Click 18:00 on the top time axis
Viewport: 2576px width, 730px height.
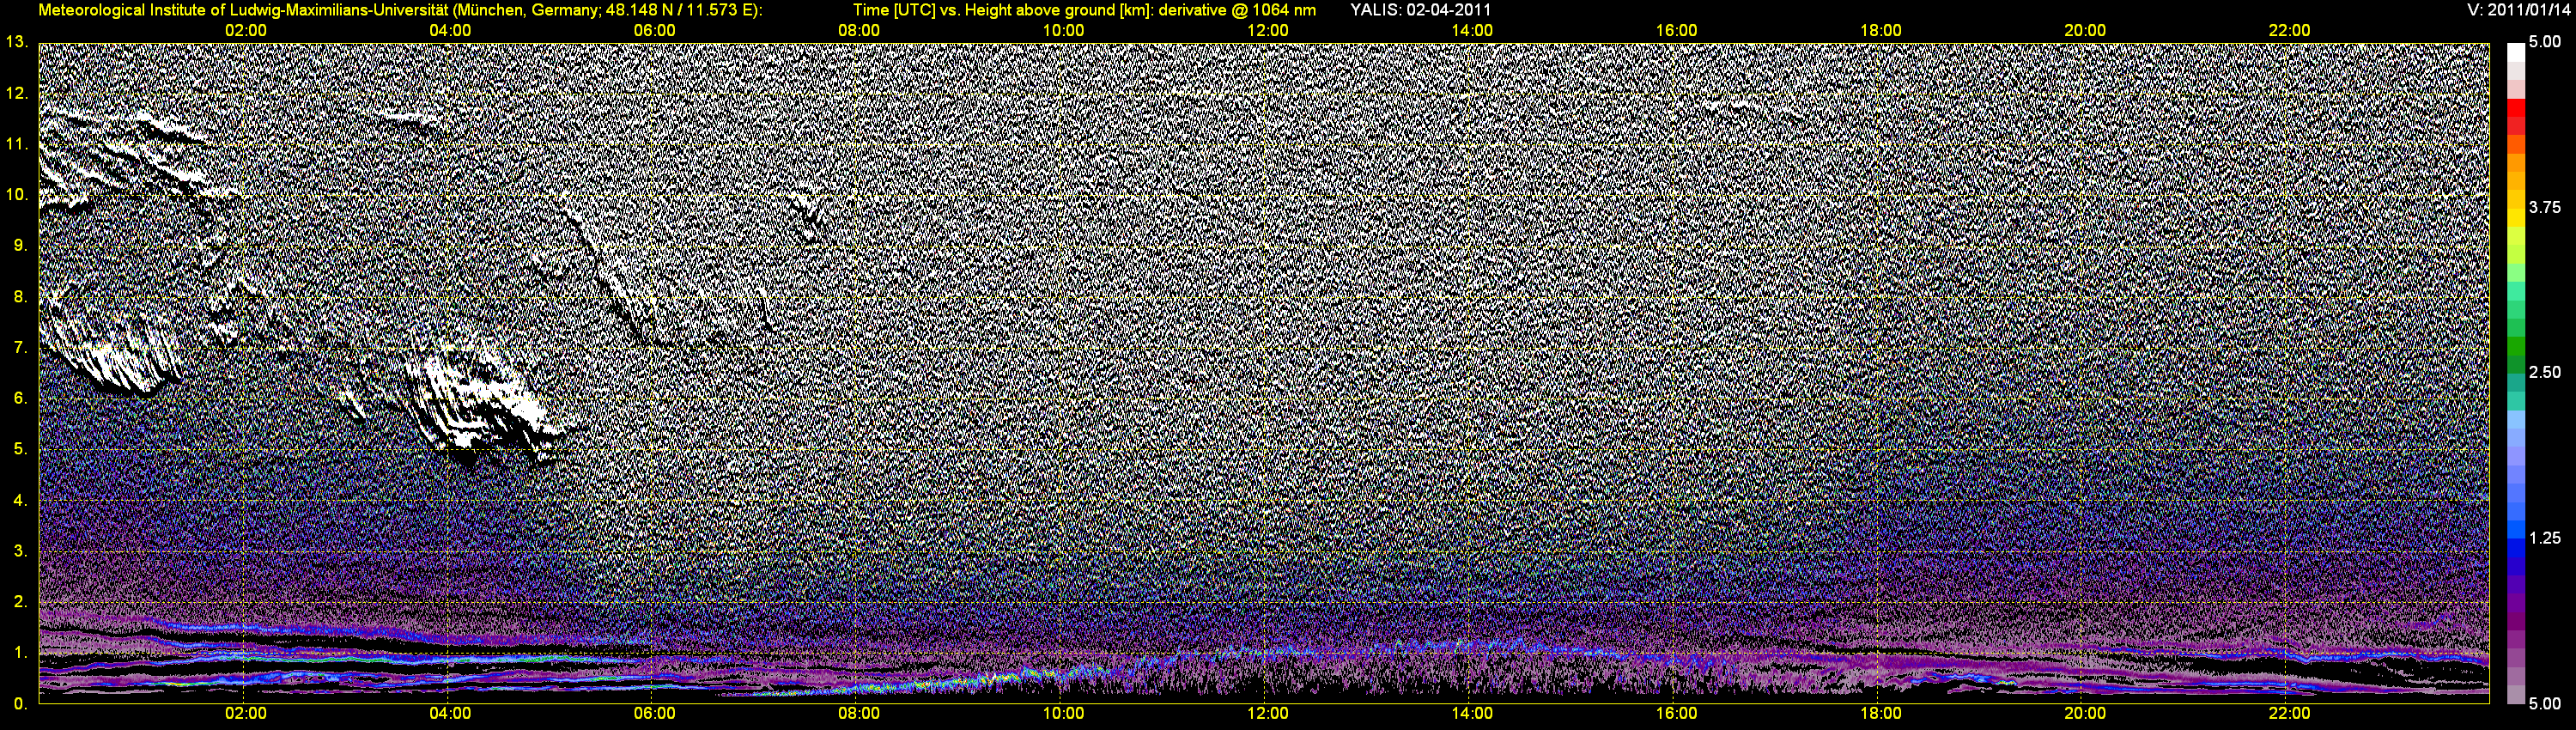click(x=1881, y=30)
